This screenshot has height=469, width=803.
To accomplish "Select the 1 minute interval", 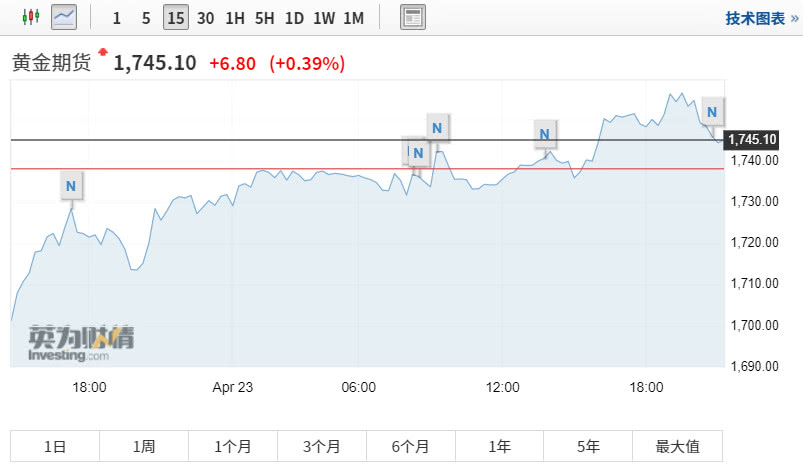I will tap(117, 18).
